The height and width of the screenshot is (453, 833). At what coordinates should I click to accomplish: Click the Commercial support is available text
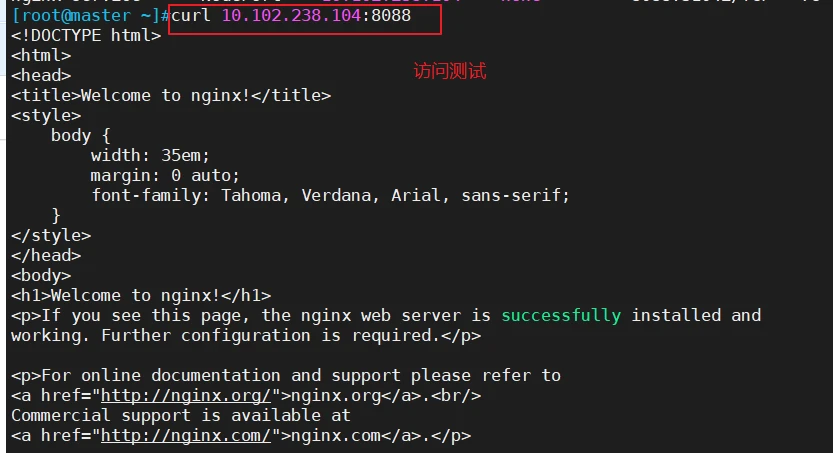(x=181, y=415)
